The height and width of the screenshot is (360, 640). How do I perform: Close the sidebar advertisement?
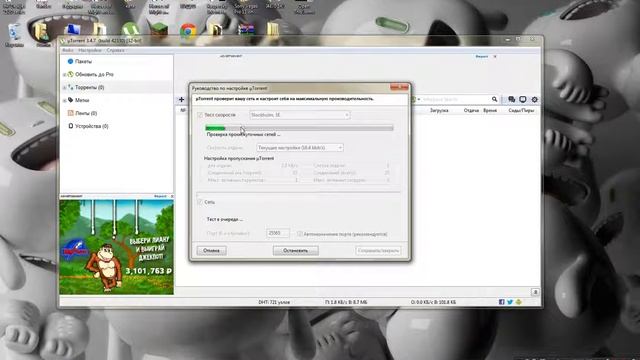point(172,196)
